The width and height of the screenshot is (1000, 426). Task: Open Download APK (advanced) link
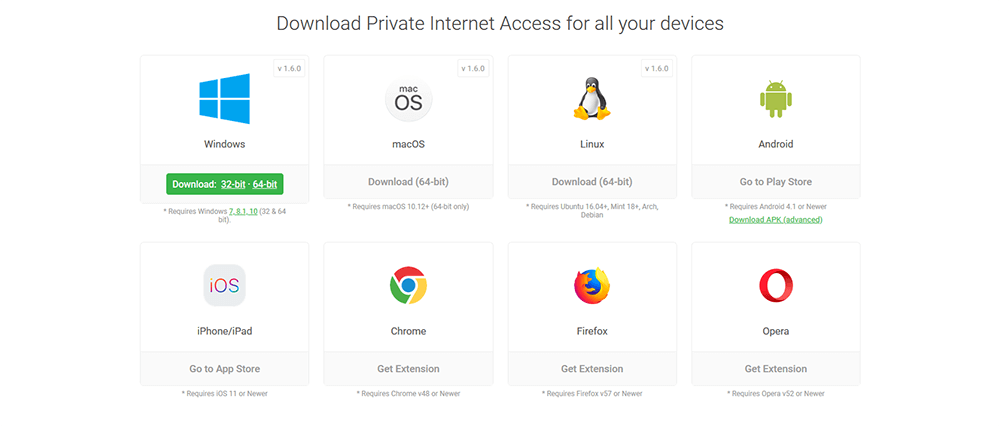click(776, 219)
